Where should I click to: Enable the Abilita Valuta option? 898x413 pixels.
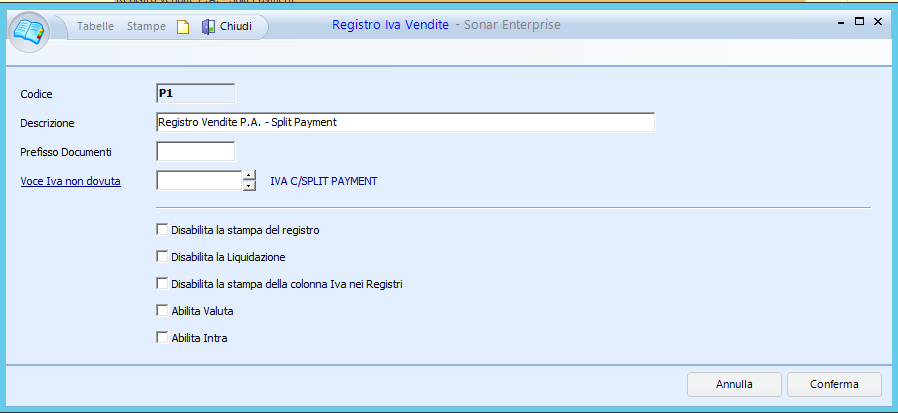click(162, 311)
